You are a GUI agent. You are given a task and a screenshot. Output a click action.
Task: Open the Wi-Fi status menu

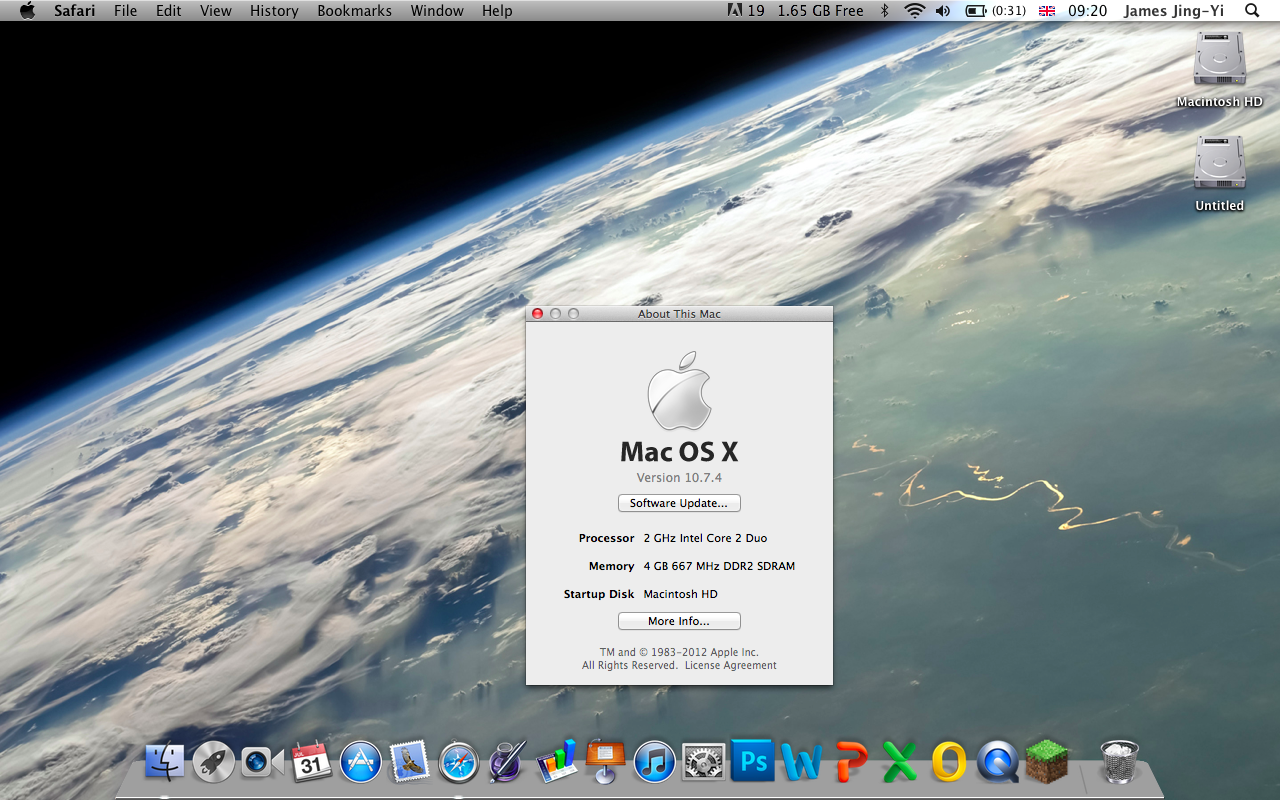(x=914, y=11)
